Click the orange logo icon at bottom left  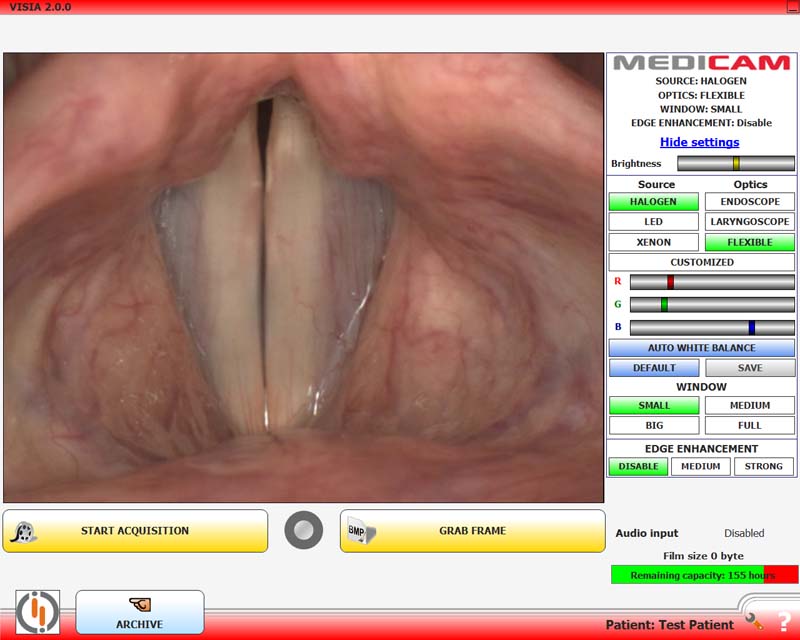[x=38, y=611]
